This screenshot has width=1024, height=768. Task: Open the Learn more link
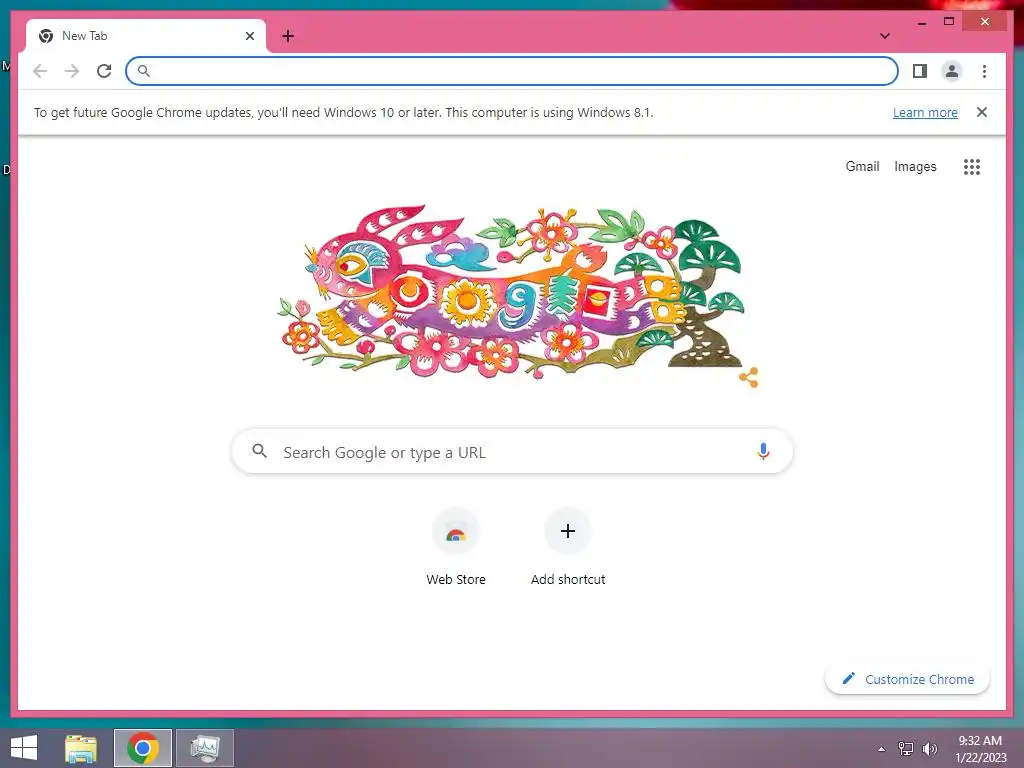click(x=925, y=112)
